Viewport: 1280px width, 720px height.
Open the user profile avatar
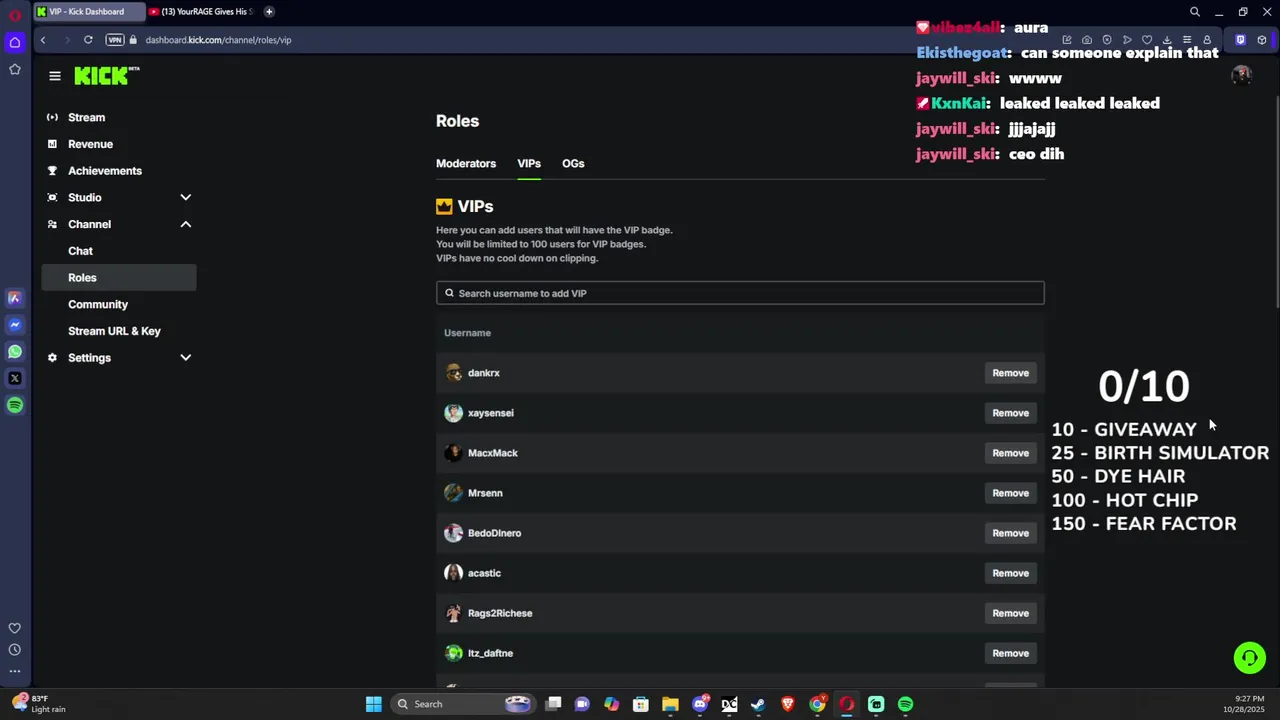1242,76
